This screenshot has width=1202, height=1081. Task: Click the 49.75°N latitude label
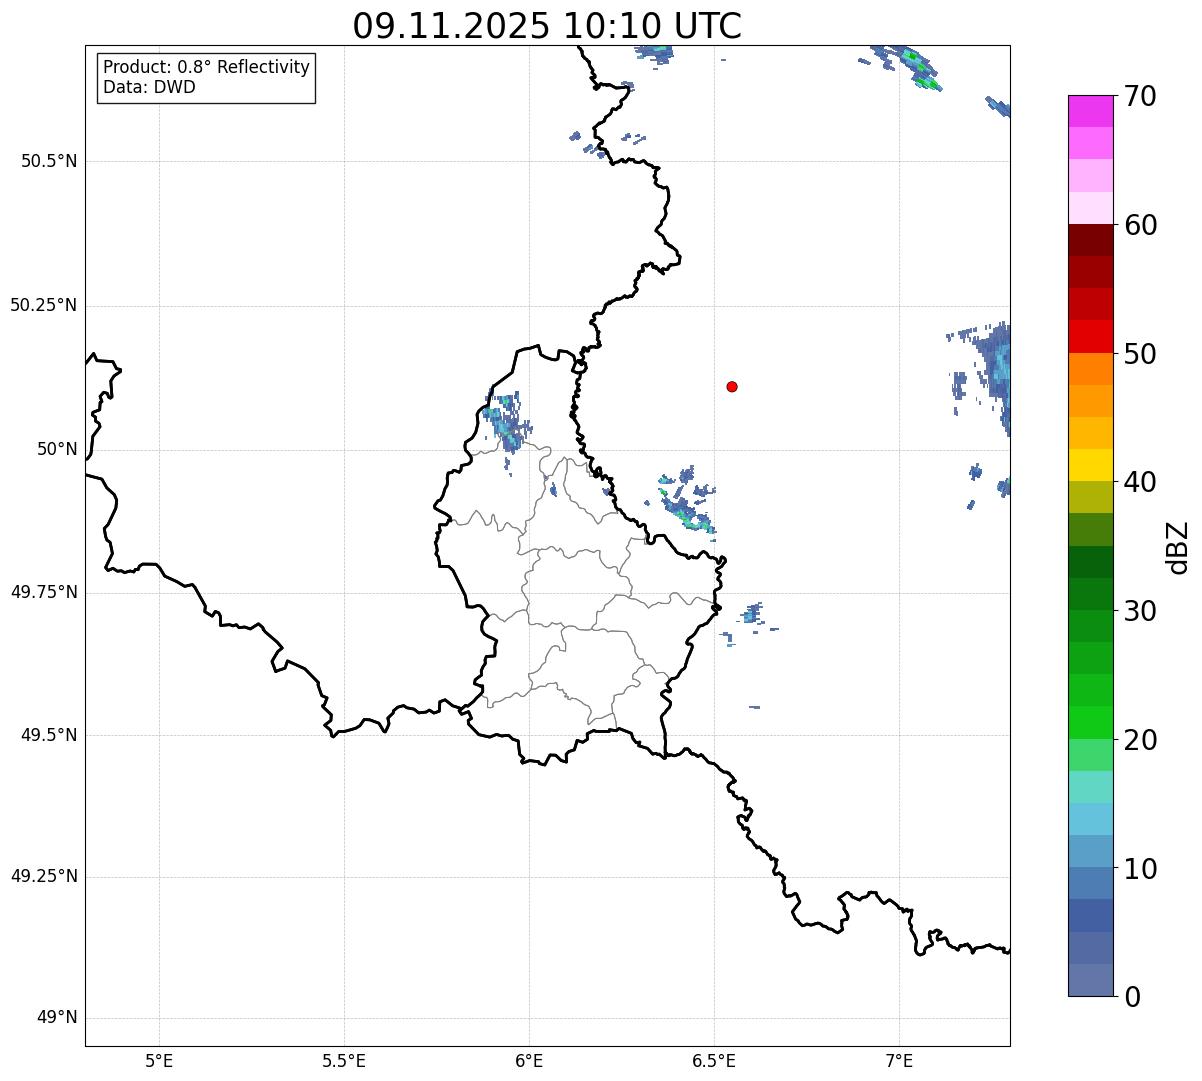(44, 592)
